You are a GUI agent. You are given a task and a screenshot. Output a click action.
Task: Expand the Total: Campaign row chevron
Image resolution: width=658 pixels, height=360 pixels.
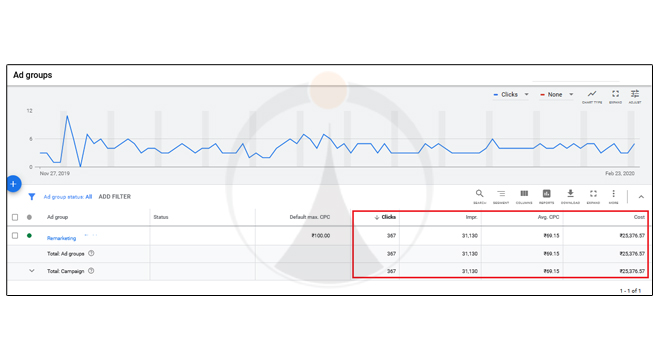pyautogui.click(x=31, y=271)
